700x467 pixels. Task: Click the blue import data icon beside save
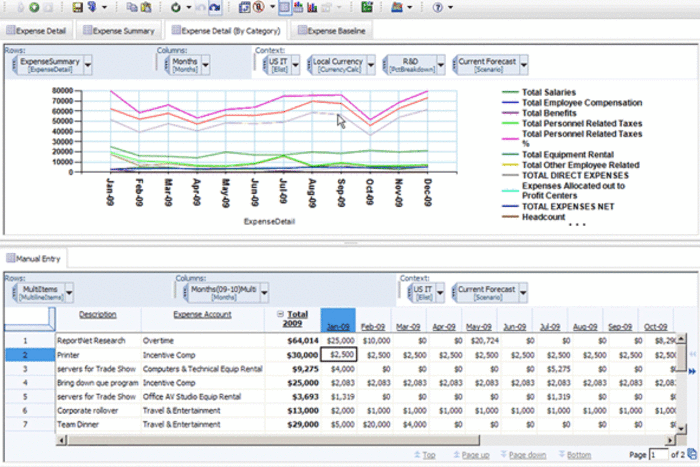92,7
